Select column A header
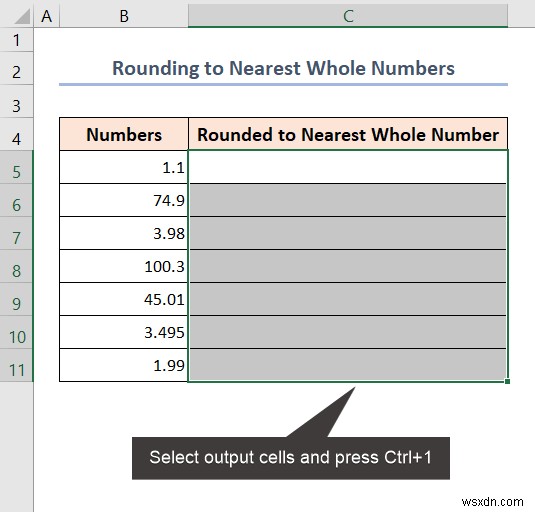 pyautogui.click(x=46, y=16)
